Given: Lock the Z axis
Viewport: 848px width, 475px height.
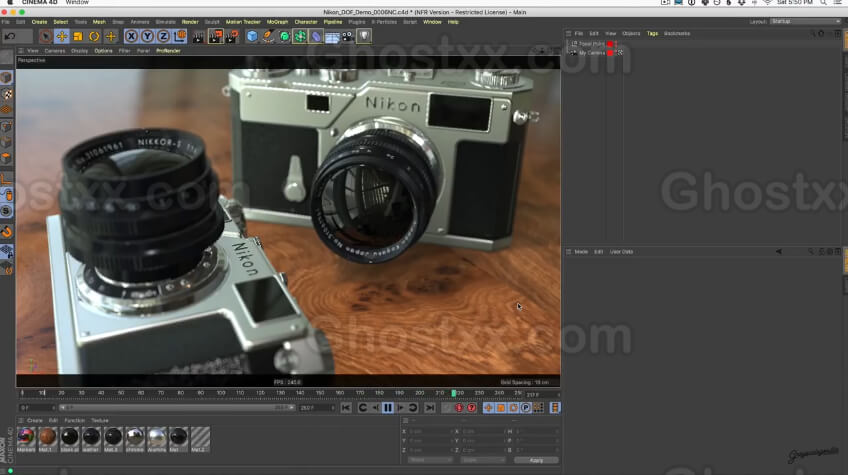Looking at the screenshot, I should click(x=163, y=36).
